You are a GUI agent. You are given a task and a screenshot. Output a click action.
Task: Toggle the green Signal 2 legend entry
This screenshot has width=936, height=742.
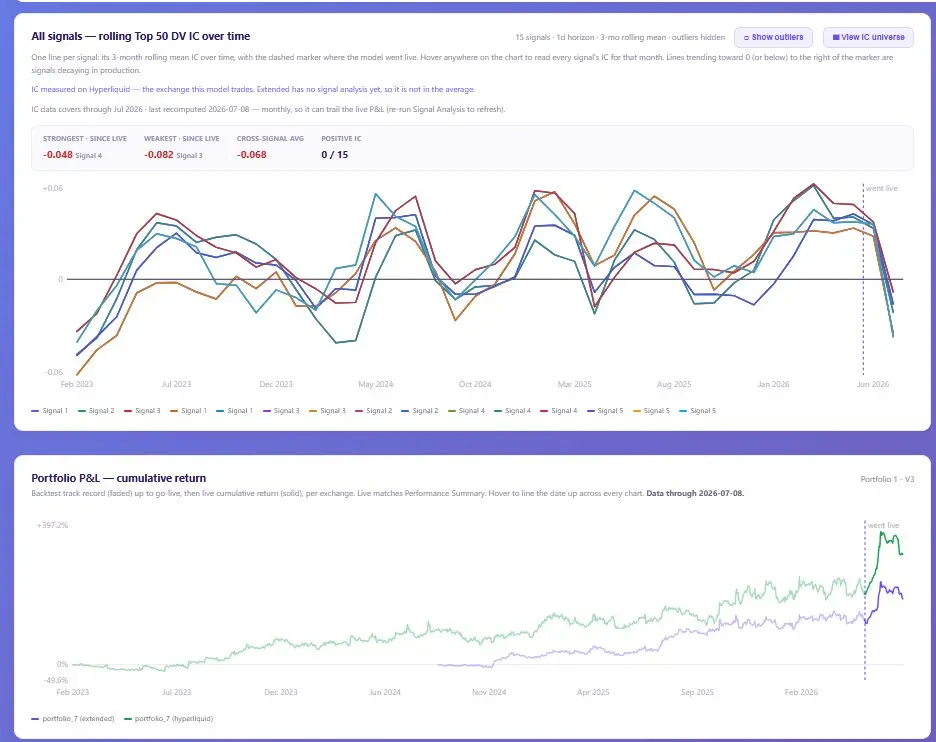[96, 411]
